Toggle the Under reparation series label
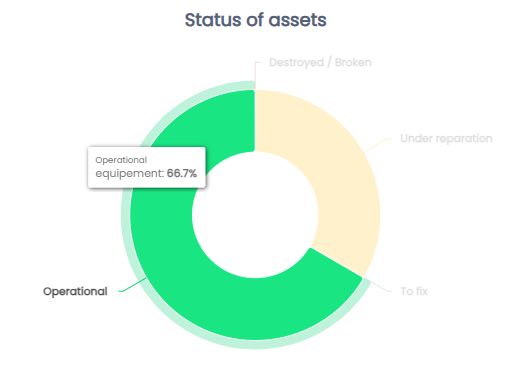This screenshot has height=373, width=520. (x=446, y=138)
